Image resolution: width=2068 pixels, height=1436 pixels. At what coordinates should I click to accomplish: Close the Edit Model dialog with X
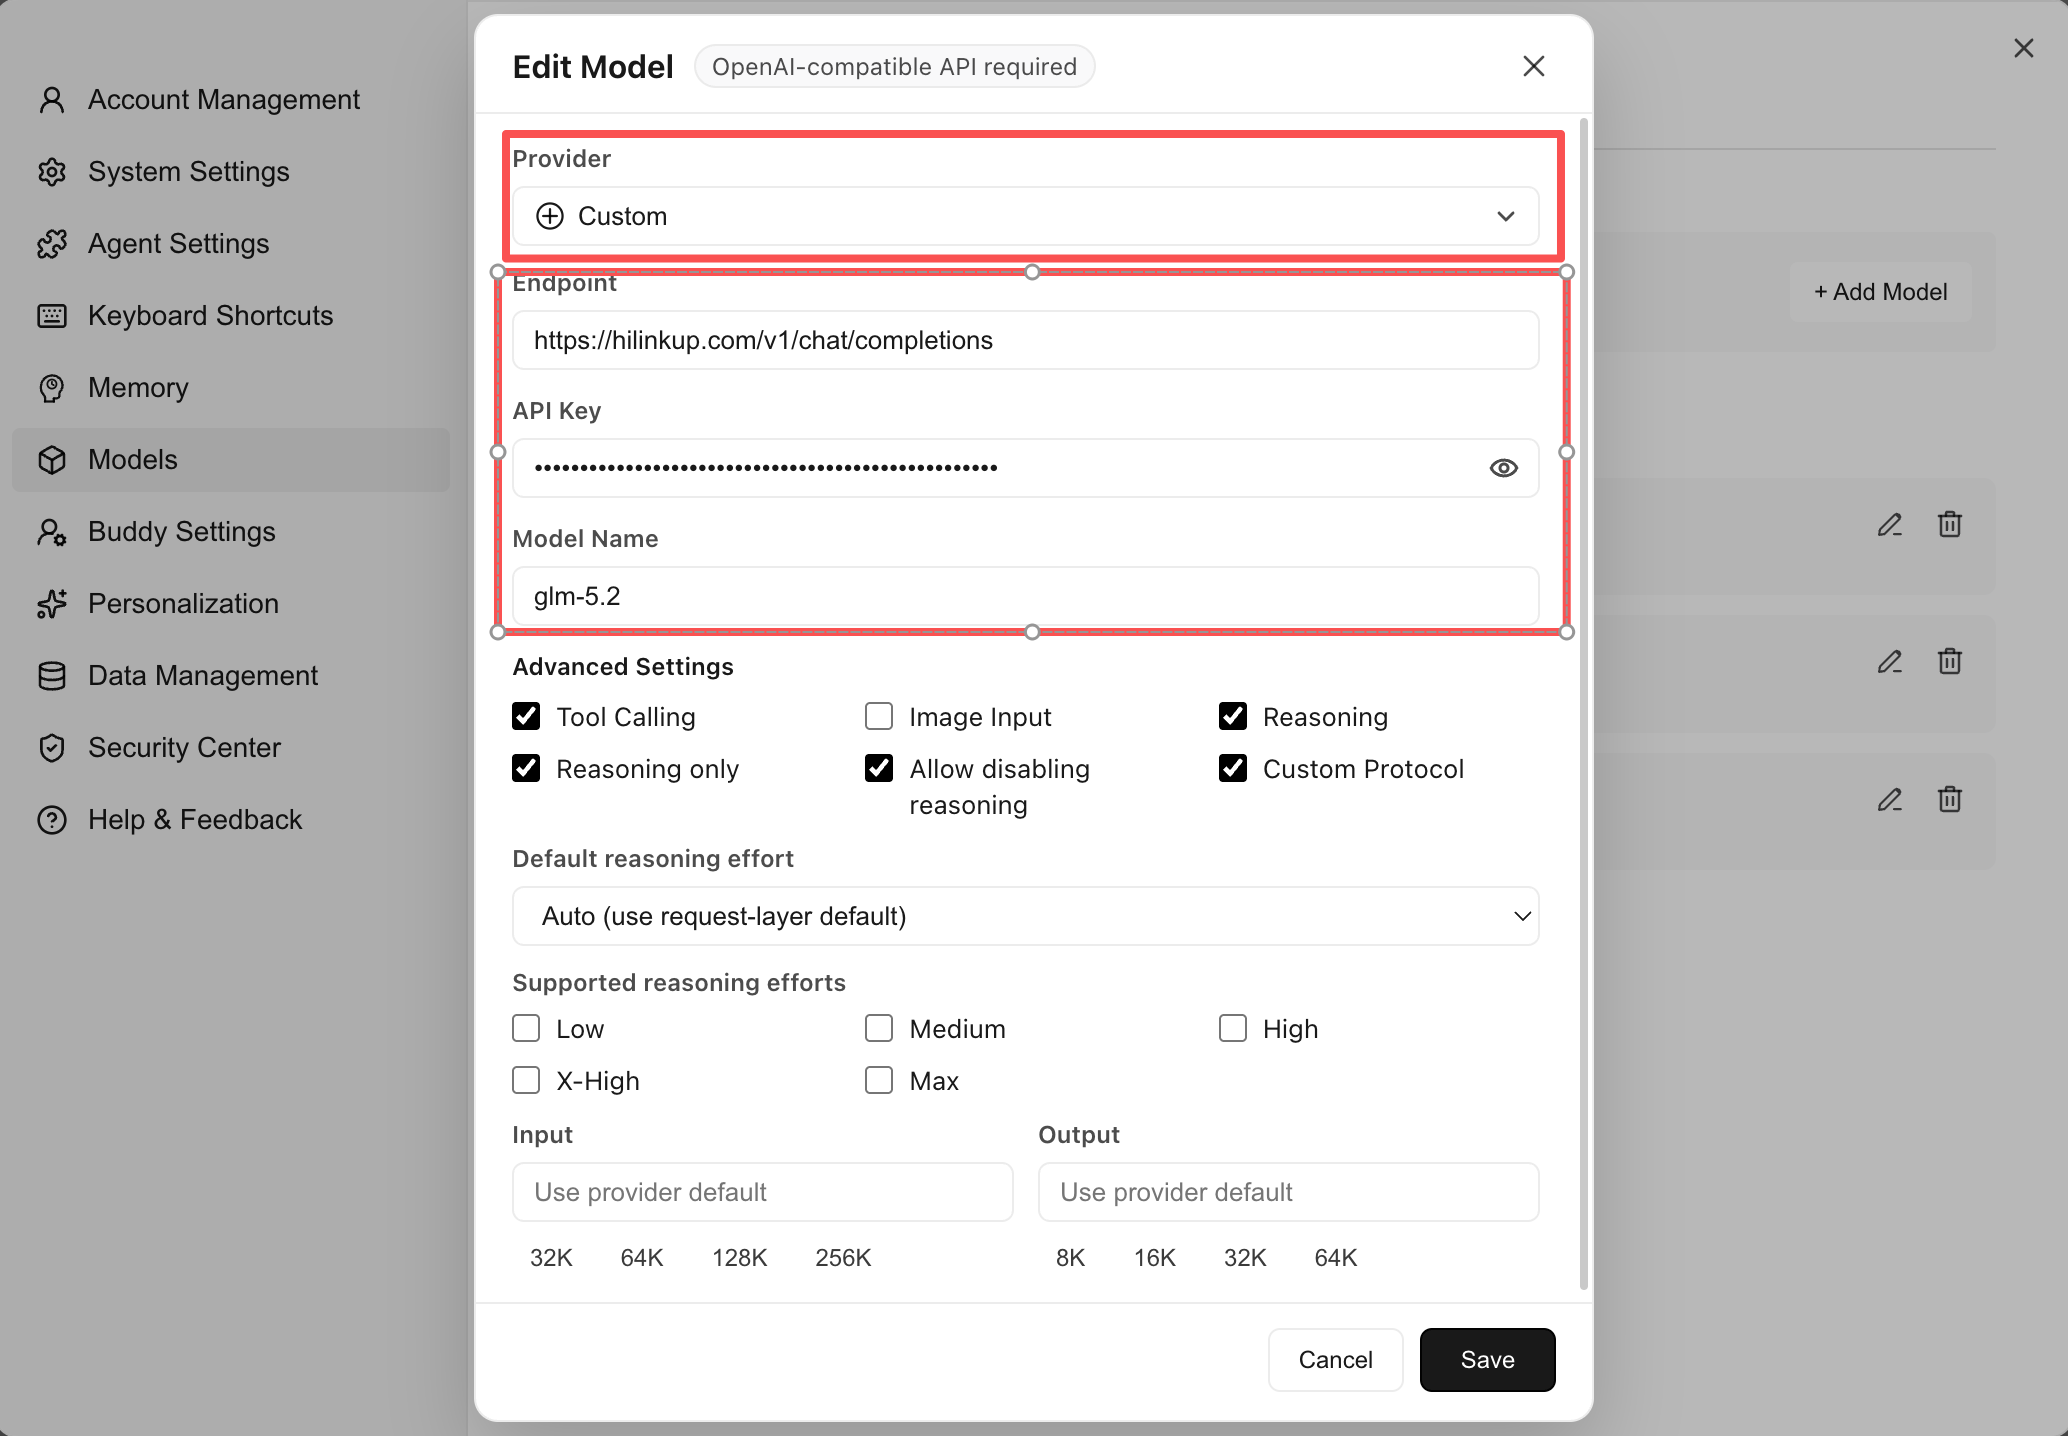point(1533,66)
